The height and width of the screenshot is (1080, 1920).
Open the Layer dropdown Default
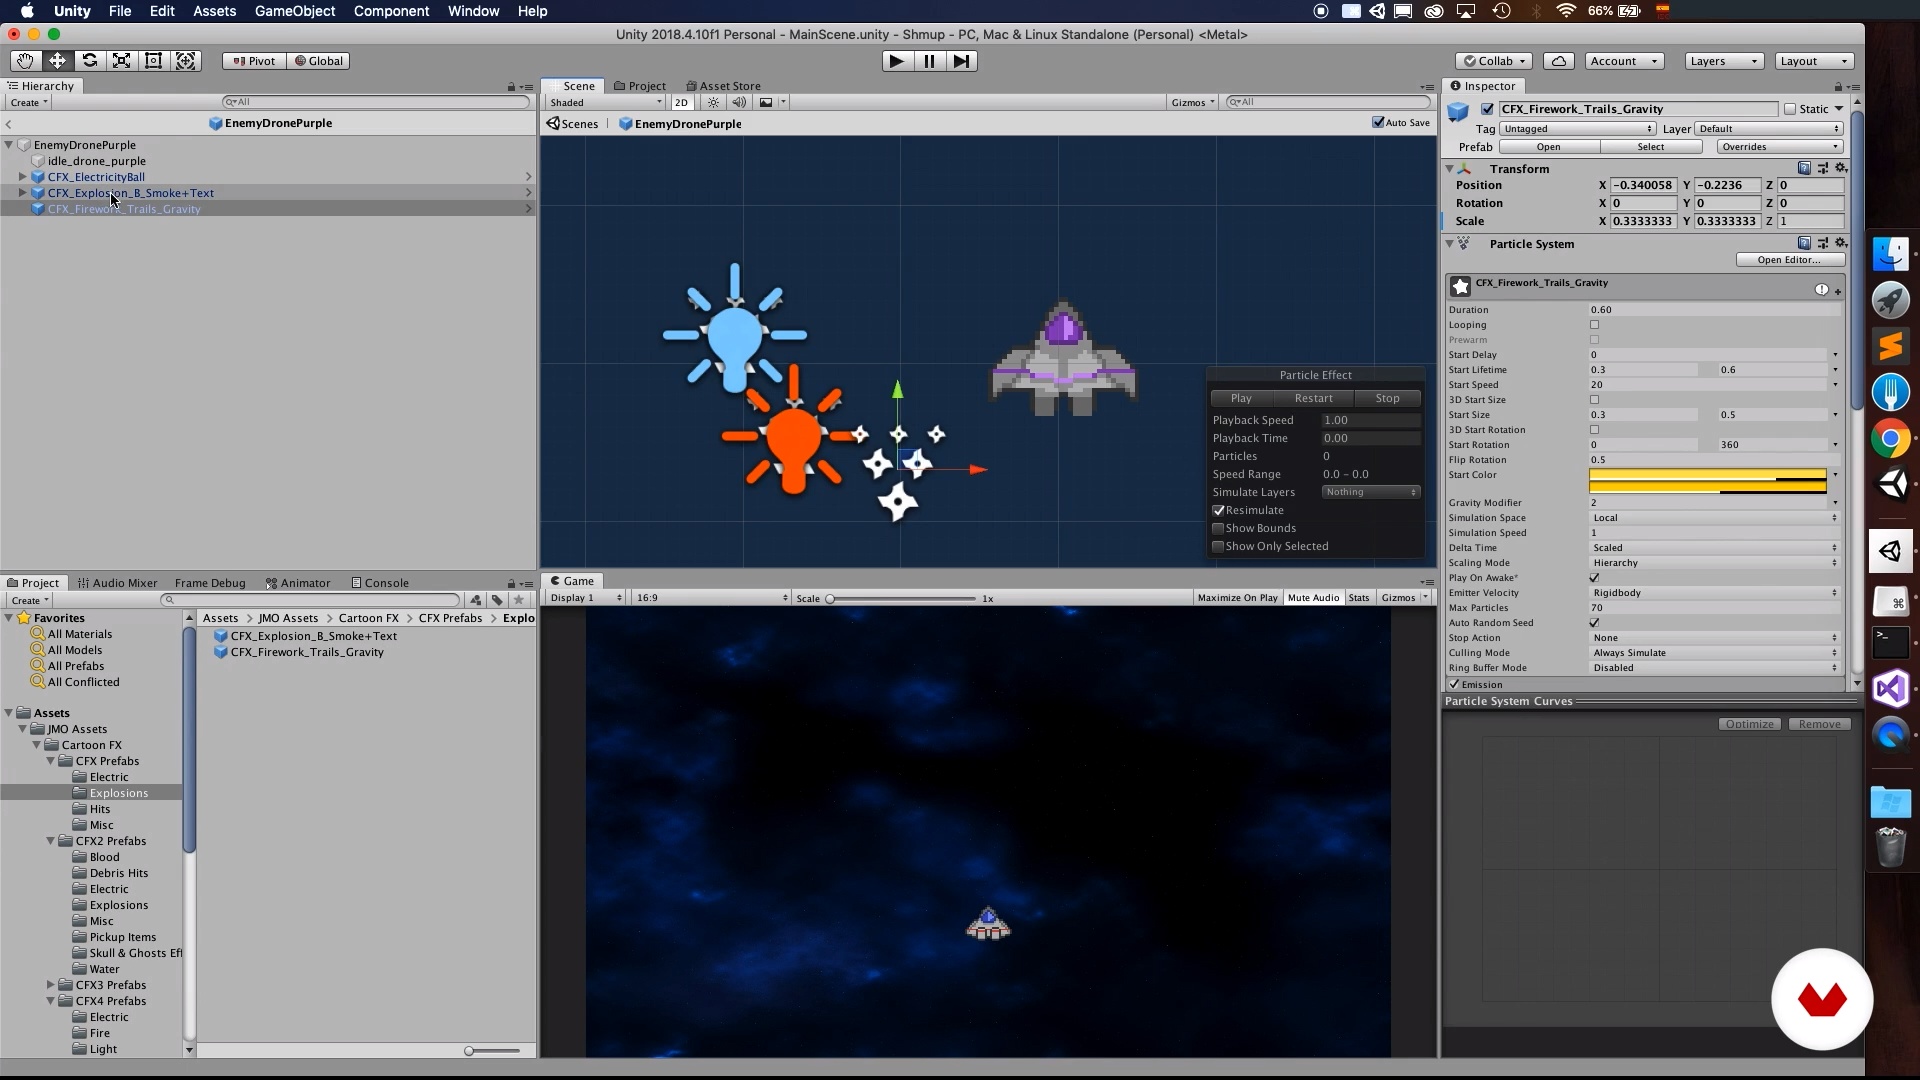tap(1769, 129)
